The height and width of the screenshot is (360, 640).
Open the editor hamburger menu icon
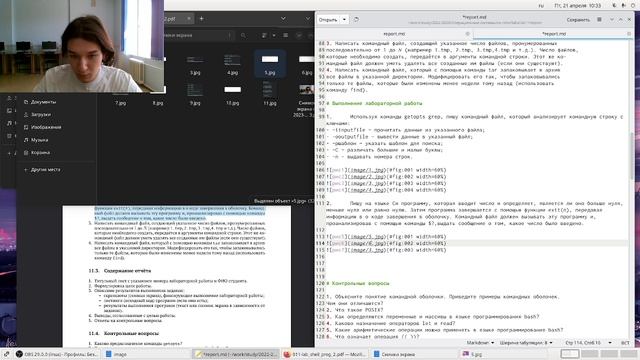599,20
